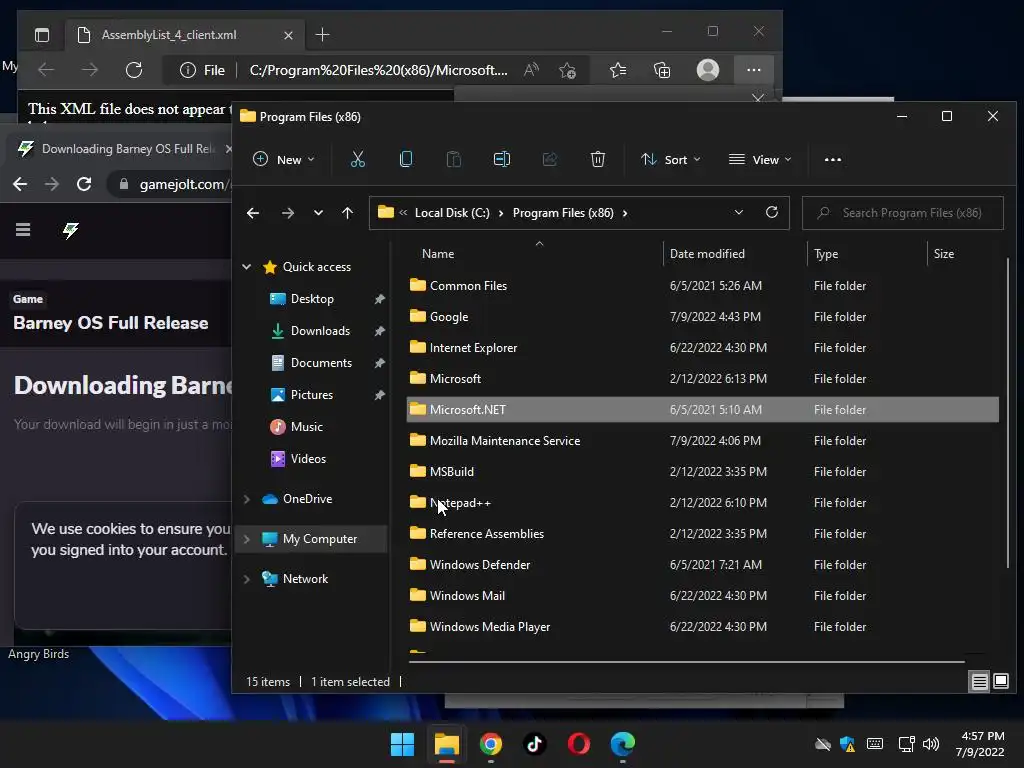Select Downloads in Quick access

pos(320,331)
